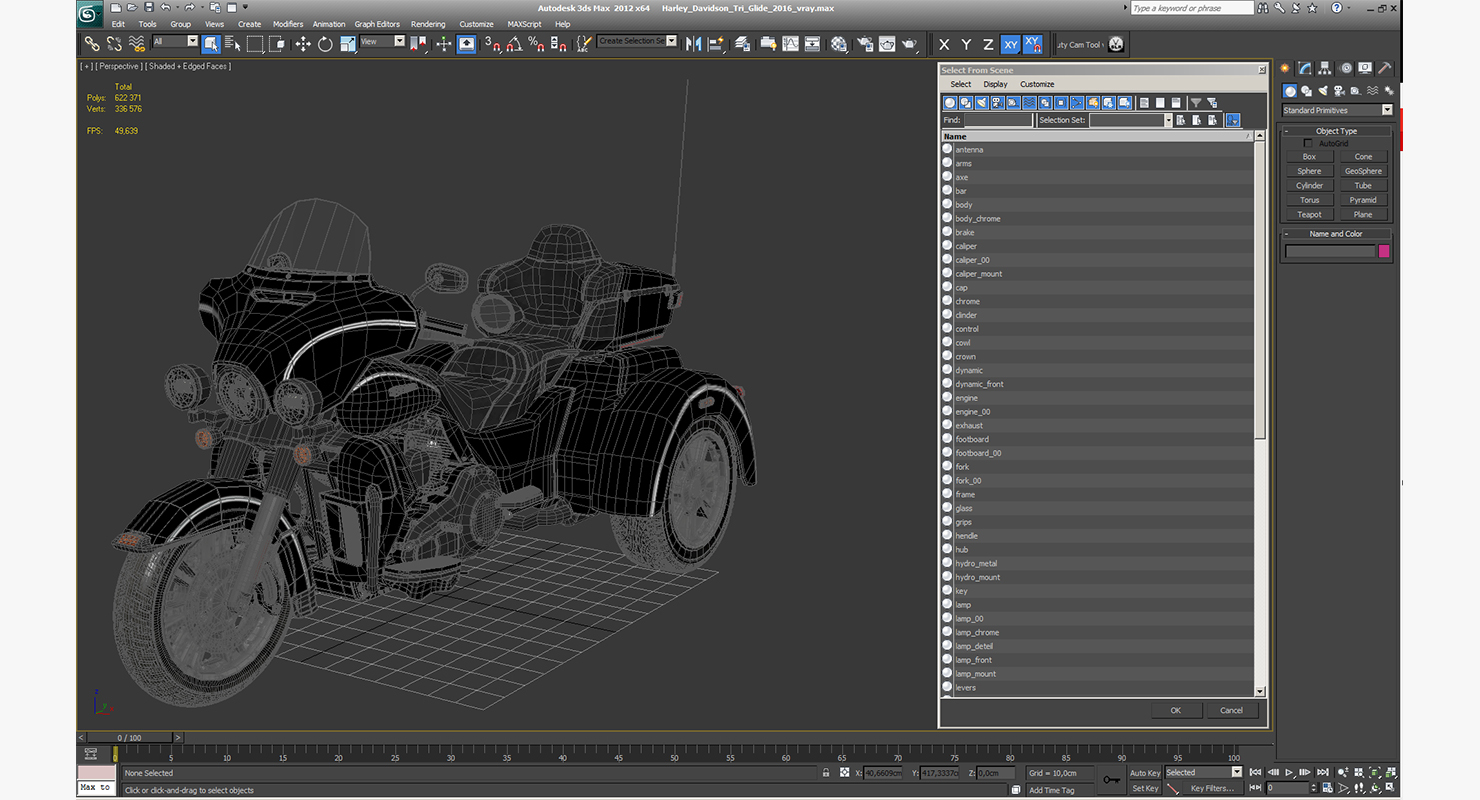This screenshot has width=1480, height=800.
Task: Click the Mirror tool icon
Action: tap(693, 44)
